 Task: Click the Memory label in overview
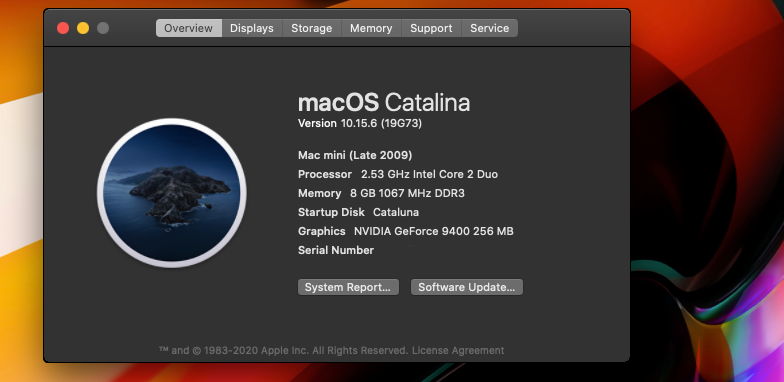320,193
